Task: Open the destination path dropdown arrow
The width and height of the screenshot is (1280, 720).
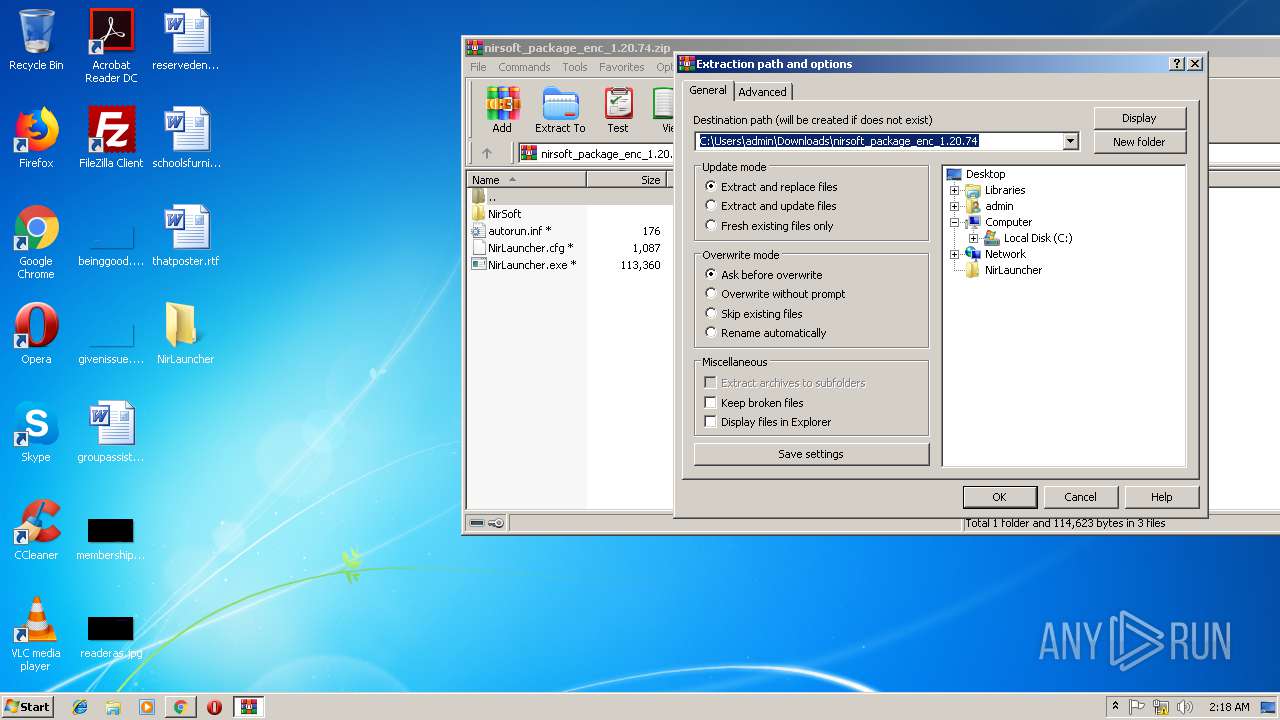Action: [1070, 141]
